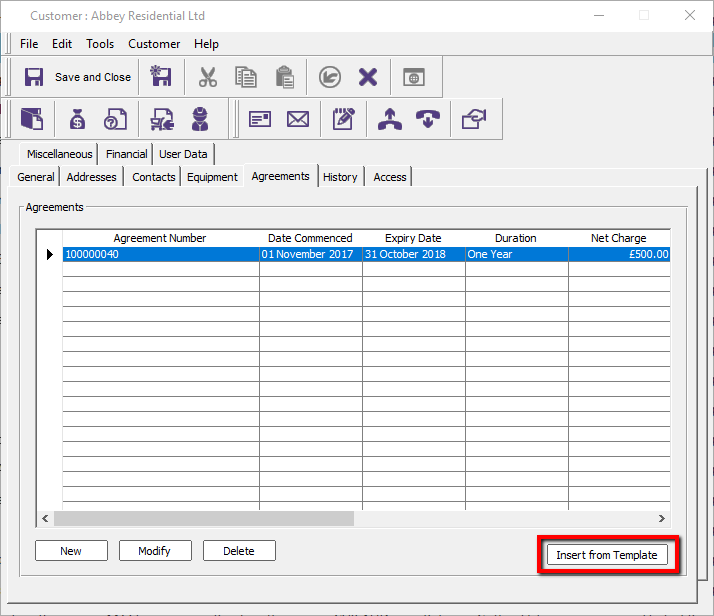Image resolution: width=714 pixels, height=616 pixels.
Task: Click the Copy documents icon
Action: (x=246, y=77)
